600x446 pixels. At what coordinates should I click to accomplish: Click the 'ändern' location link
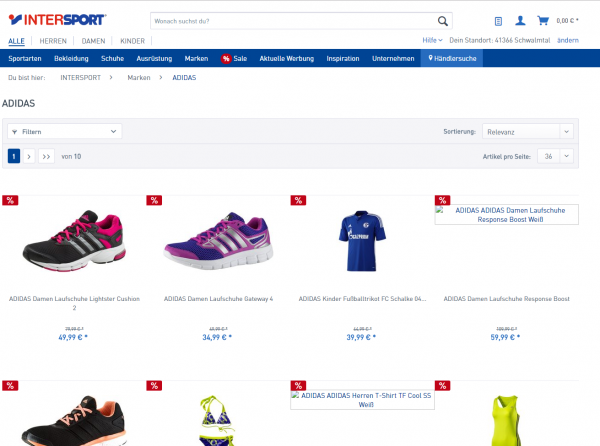(x=568, y=40)
